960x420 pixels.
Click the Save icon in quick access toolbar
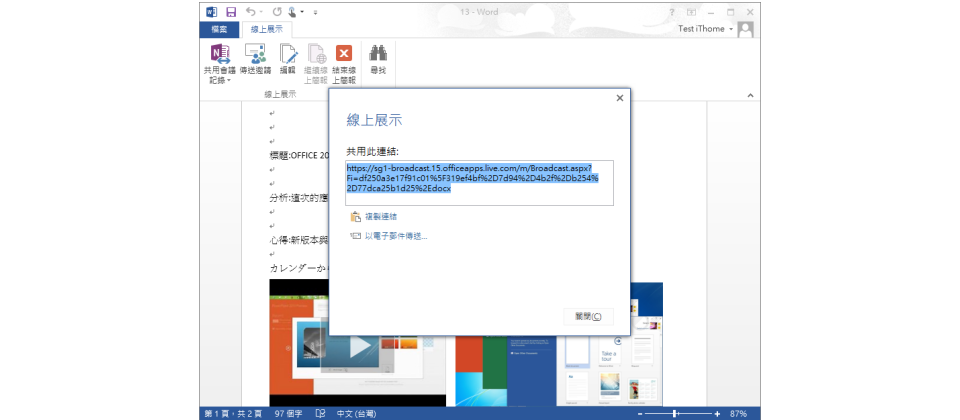click(x=231, y=12)
